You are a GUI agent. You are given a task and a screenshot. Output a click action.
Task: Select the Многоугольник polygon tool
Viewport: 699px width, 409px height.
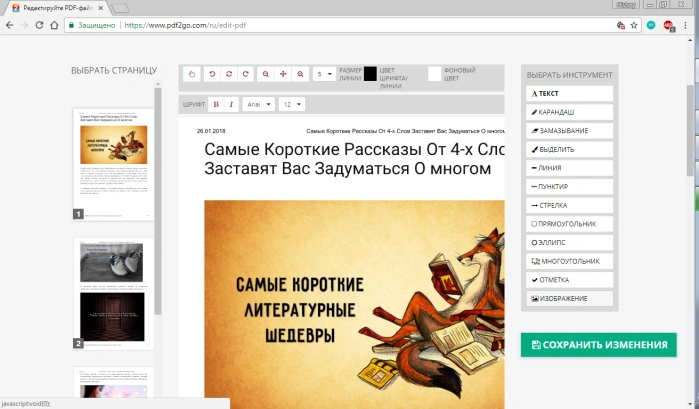570,261
